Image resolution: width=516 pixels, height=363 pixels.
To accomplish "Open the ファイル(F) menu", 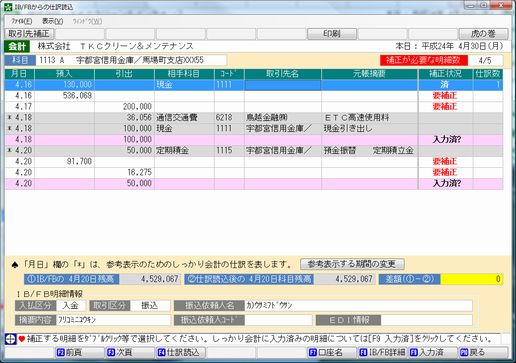I will tap(22, 21).
